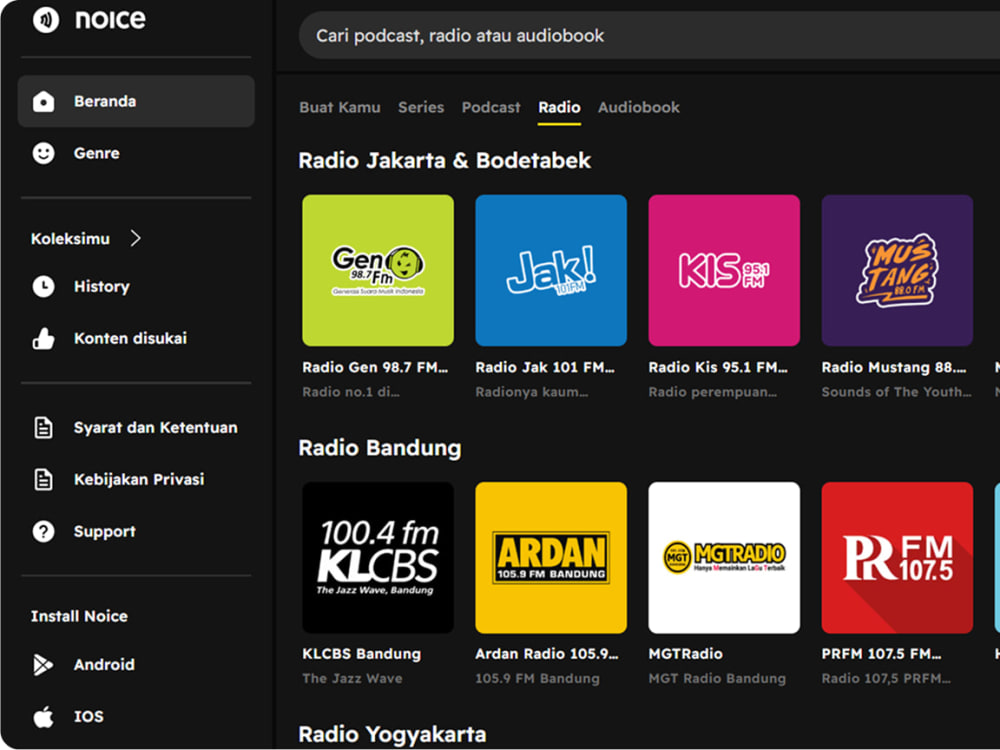Click the Koleksimu heading
1000x750 pixels.
coord(70,239)
